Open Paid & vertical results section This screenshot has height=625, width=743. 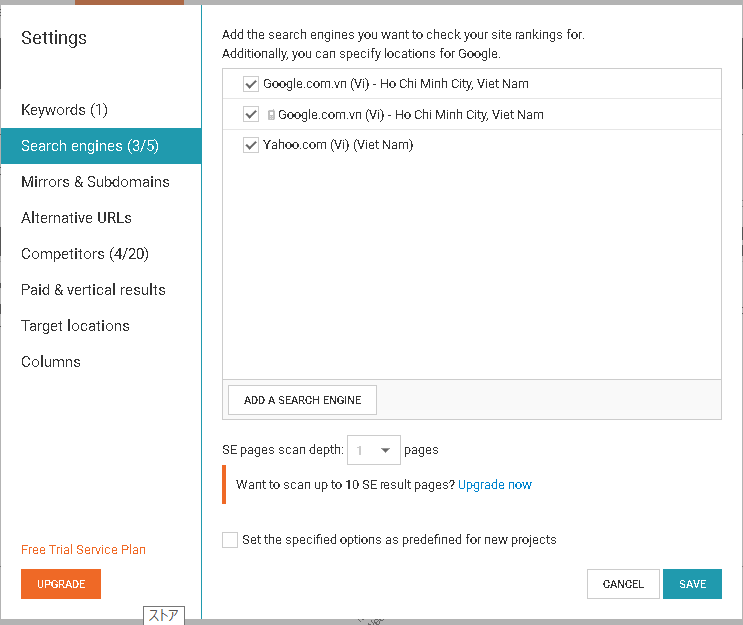pos(93,290)
